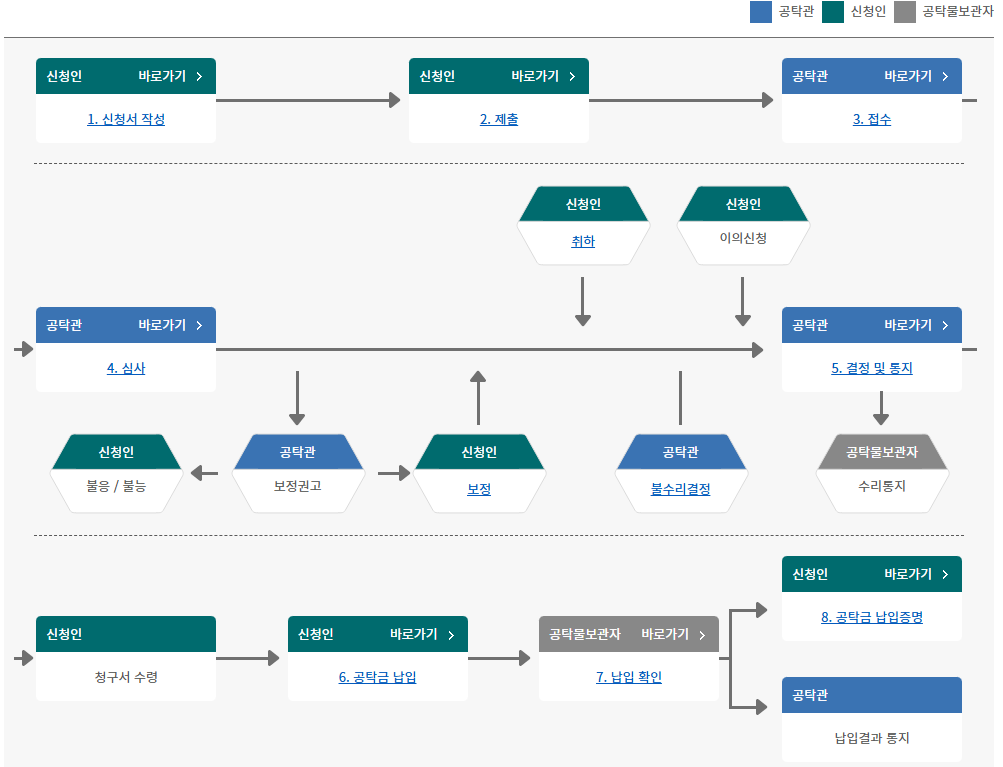Screen dimensions: 1003x767
Task: Open '8. 공탁금 납입증명' link
Action: (x=872, y=617)
